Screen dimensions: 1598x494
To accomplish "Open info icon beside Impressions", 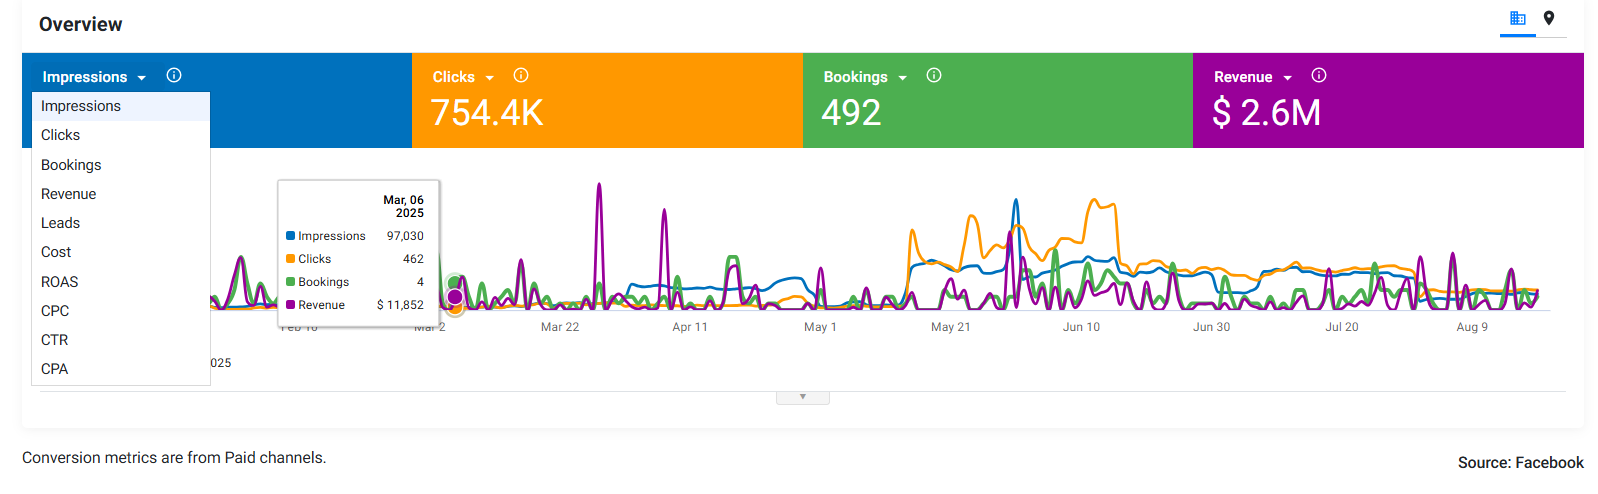I will 174,75.
